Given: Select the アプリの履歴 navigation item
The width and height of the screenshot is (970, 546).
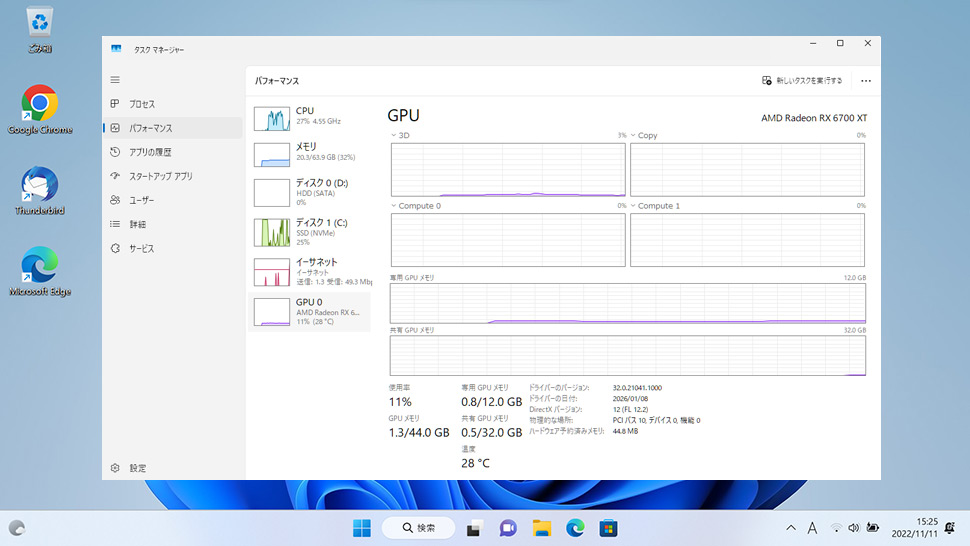Looking at the screenshot, I should [x=173, y=152].
